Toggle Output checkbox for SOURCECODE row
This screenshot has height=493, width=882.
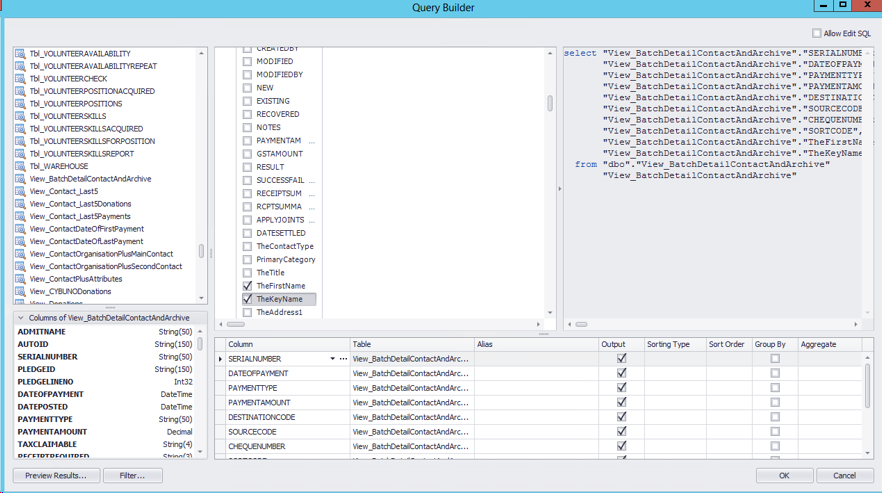click(x=622, y=432)
